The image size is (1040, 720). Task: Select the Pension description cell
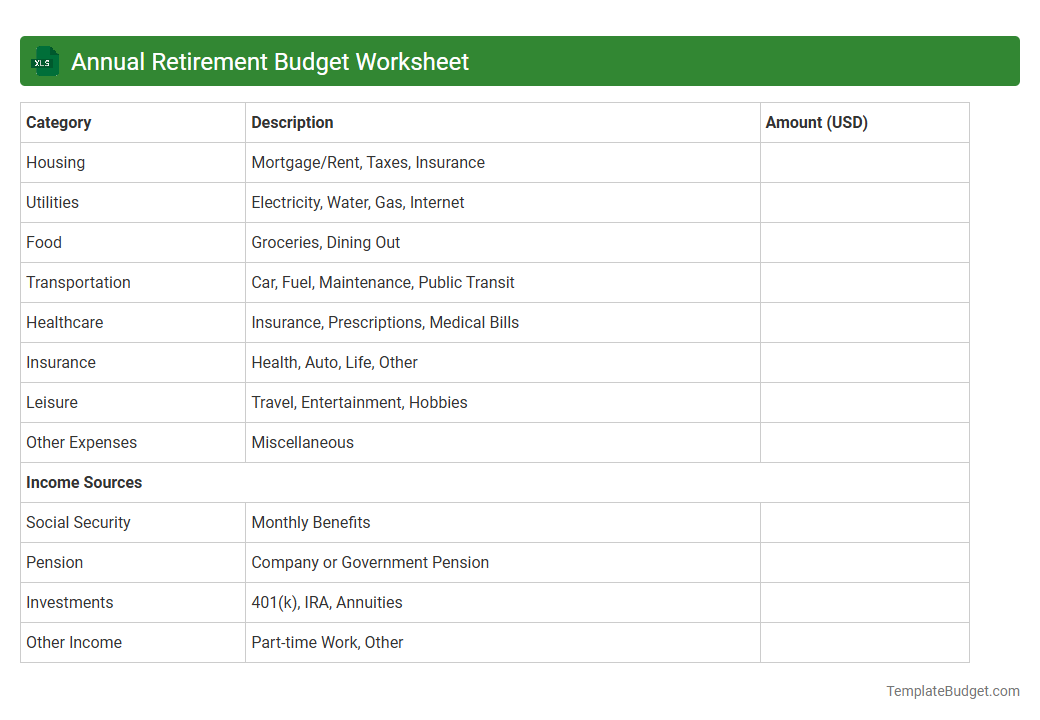click(x=370, y=562)
